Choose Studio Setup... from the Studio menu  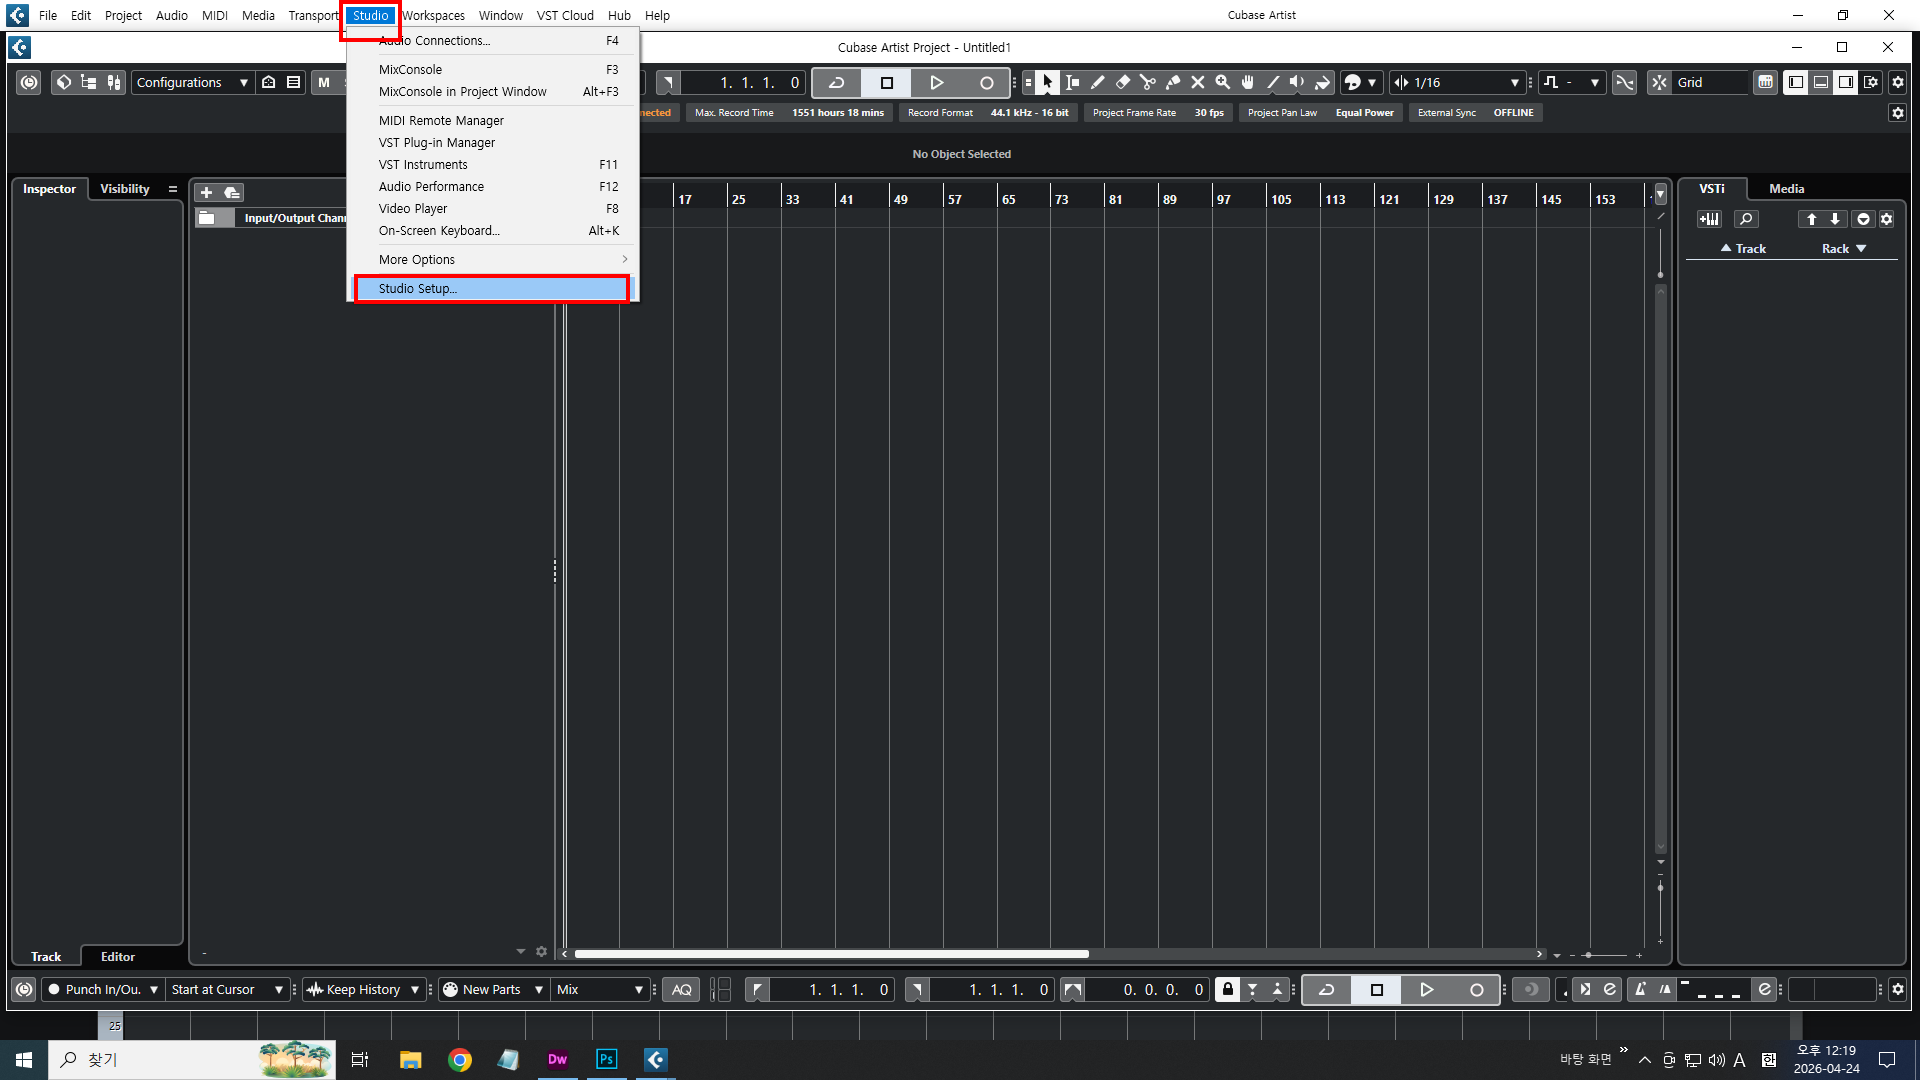pos(493,288)
